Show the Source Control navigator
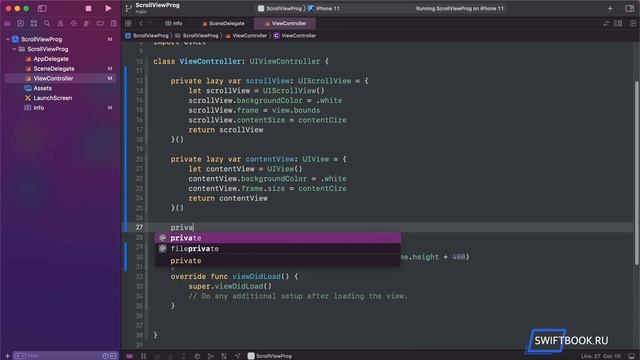This screenshot has width=640, height=360. pyautogui.click(x=20, y=24)
